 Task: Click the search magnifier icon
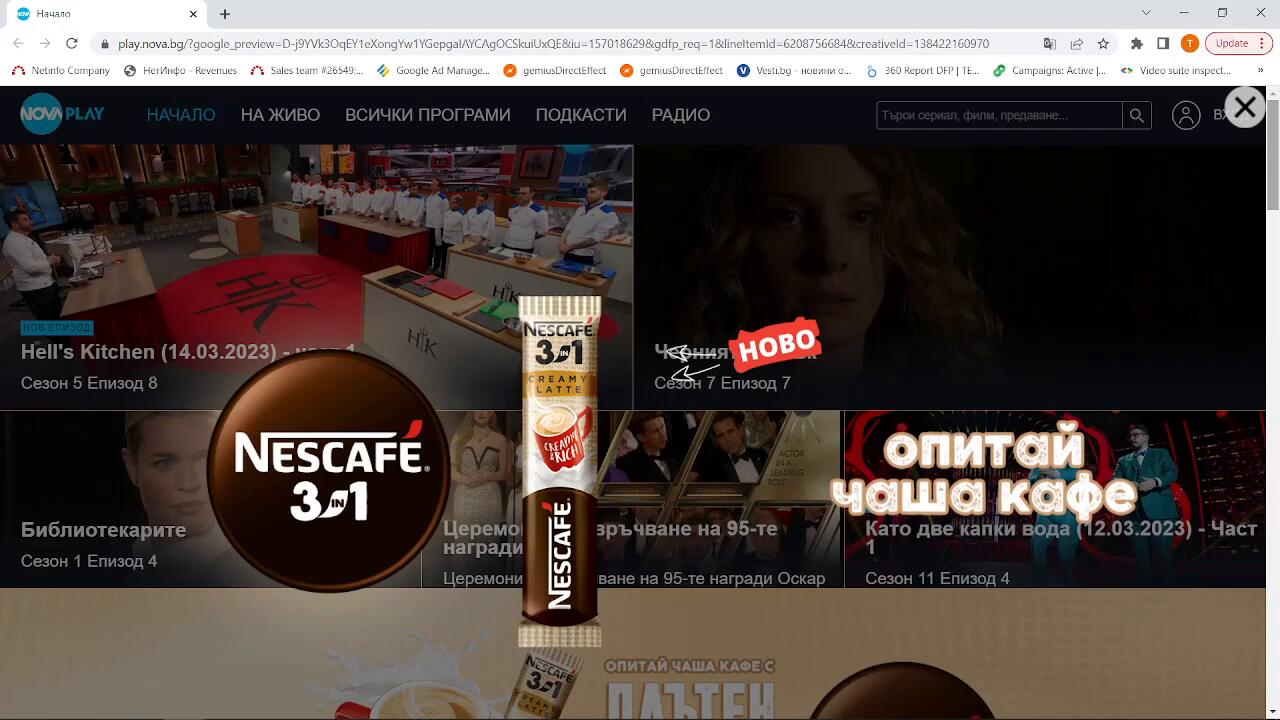coord(1136,116)
